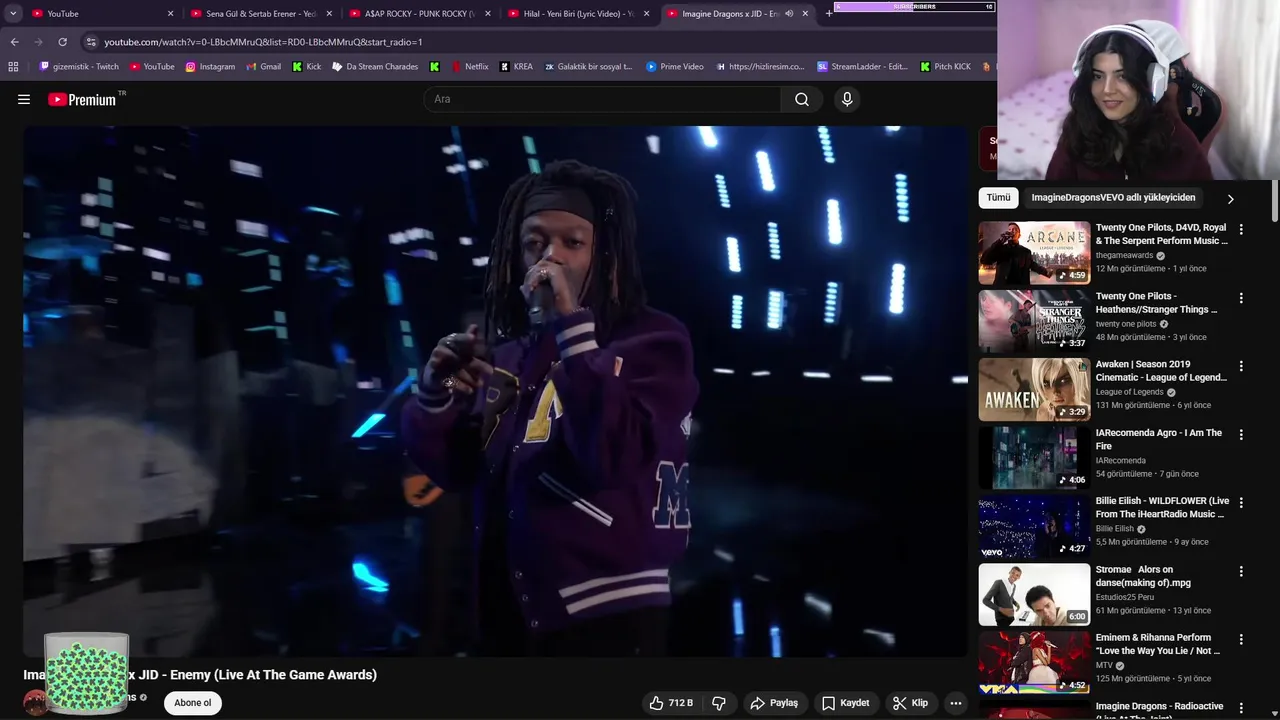The height and width of the screenshot is (720, 1280).
Task: Click the Ara search input field
Action: [x=602, y=99]
